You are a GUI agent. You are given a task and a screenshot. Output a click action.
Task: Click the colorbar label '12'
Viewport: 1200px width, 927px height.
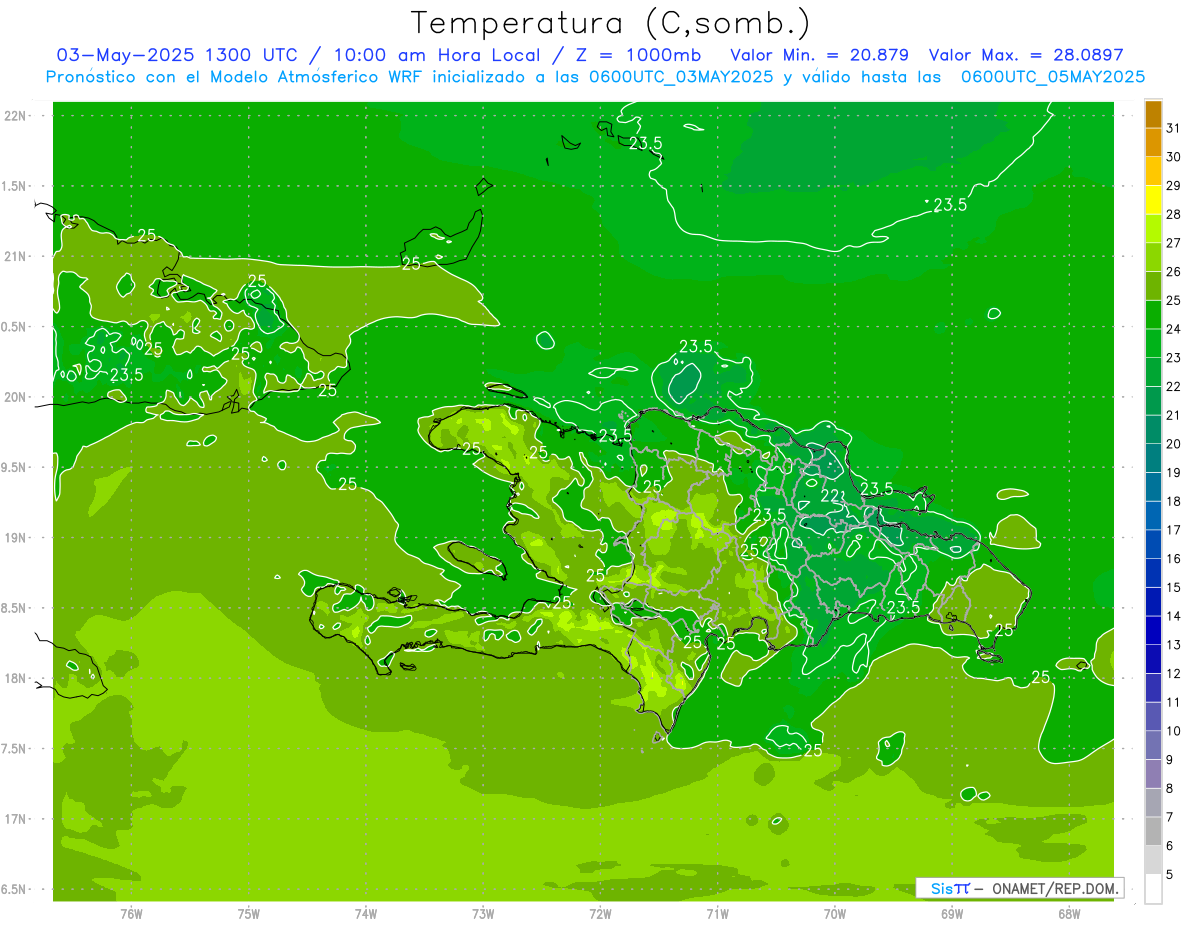(1174, 674)
